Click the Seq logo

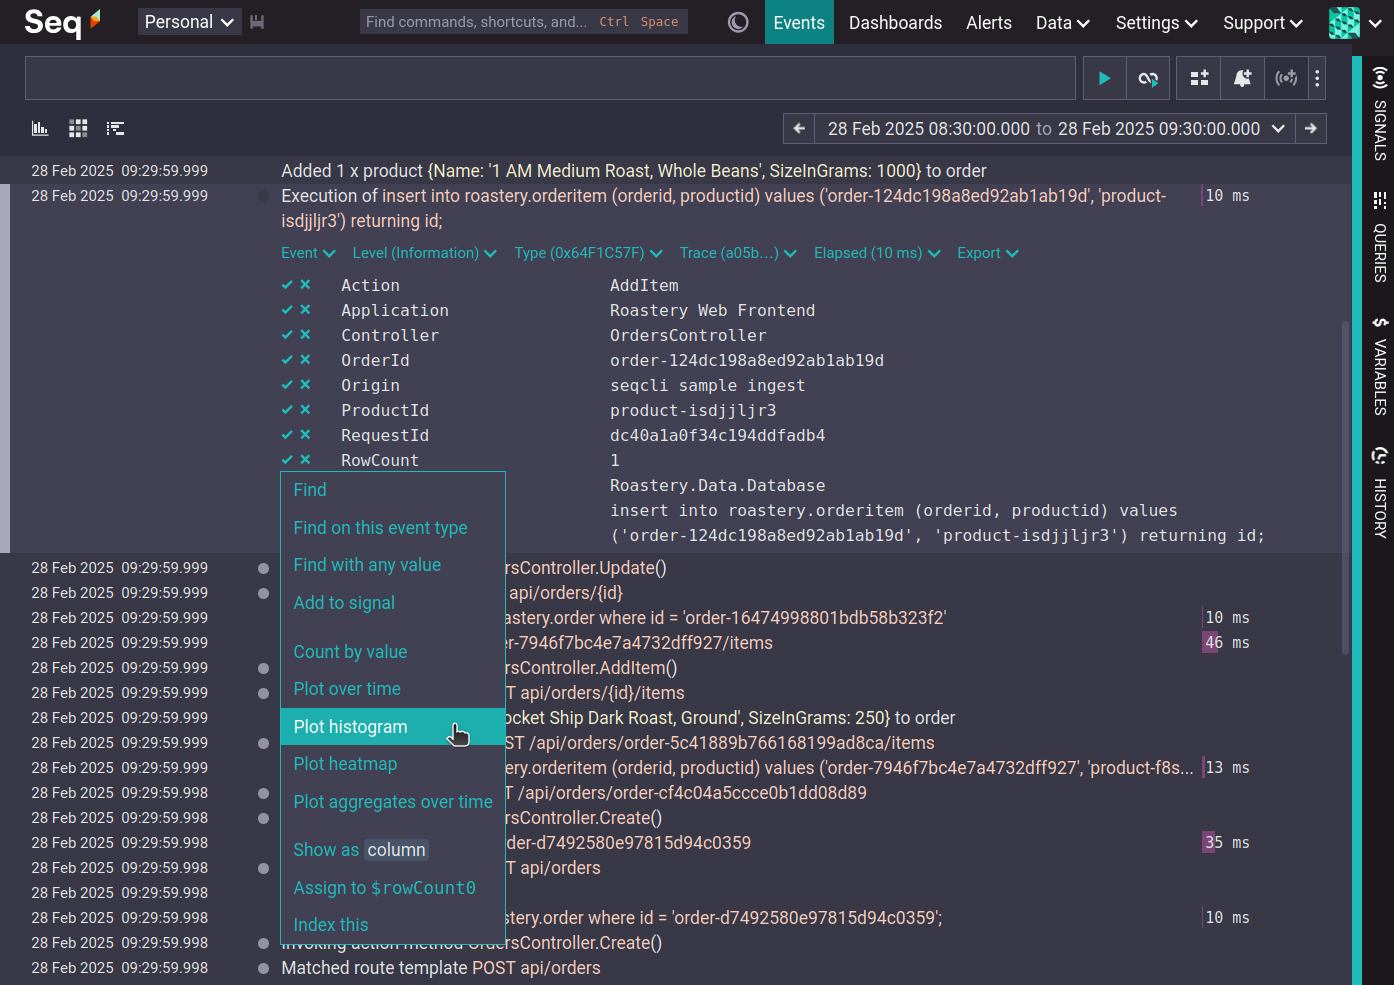click(62, 22)
